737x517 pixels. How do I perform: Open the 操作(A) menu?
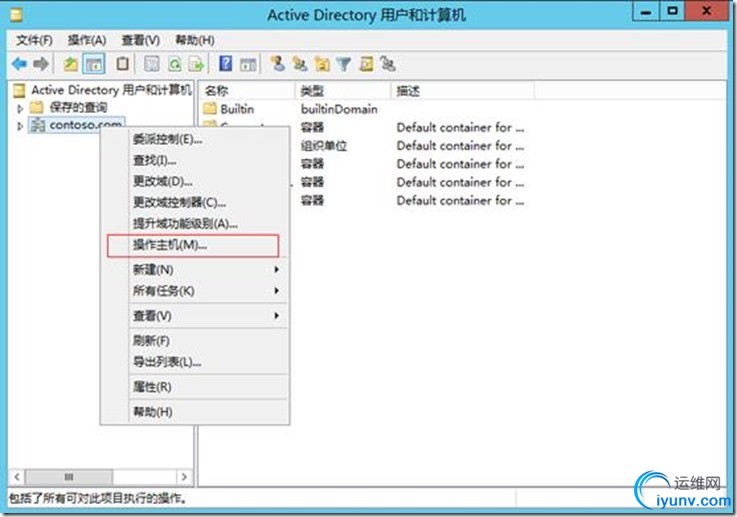pyautogui.click(x=86, y=40)
